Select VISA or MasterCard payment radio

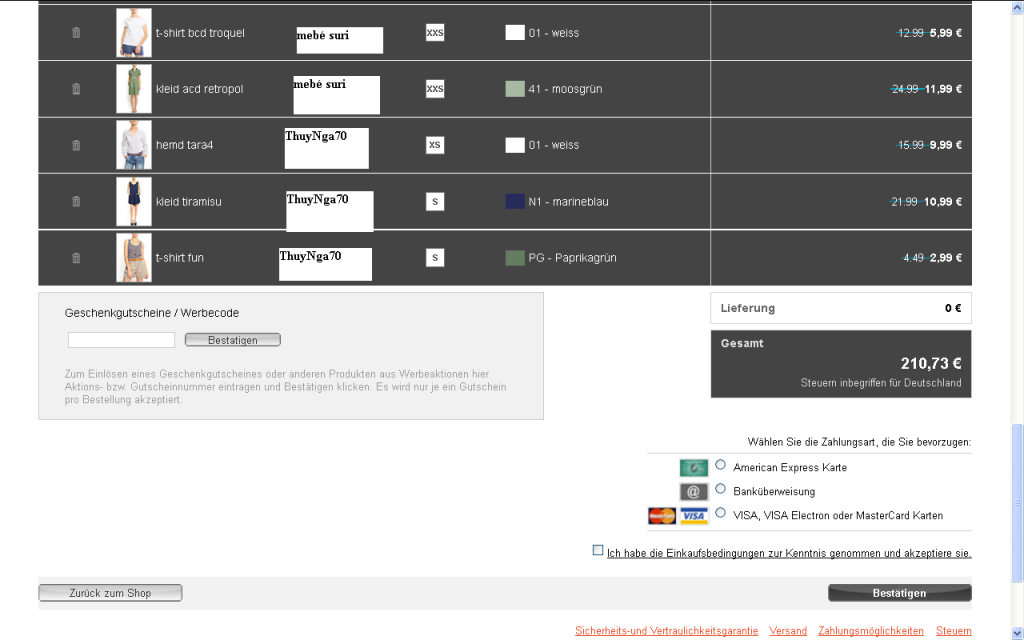coord(720,513)
